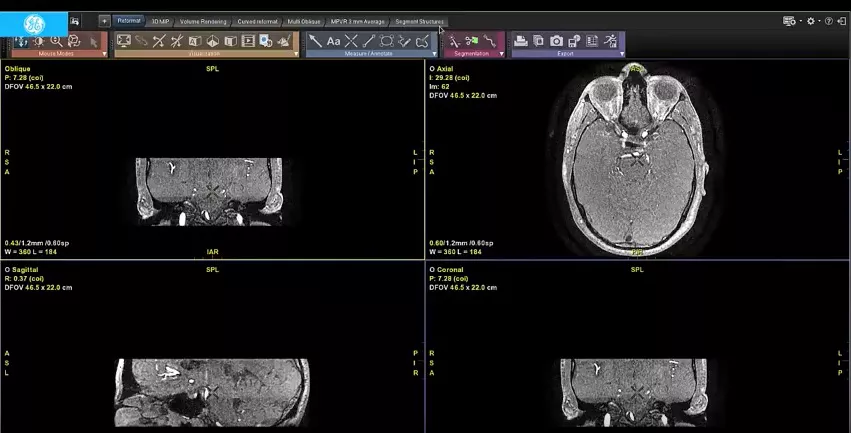The height and width of the screenshot is (433, 851).
Task: Select the straight line distance measure tool
Action: click(x=369, y=41)
